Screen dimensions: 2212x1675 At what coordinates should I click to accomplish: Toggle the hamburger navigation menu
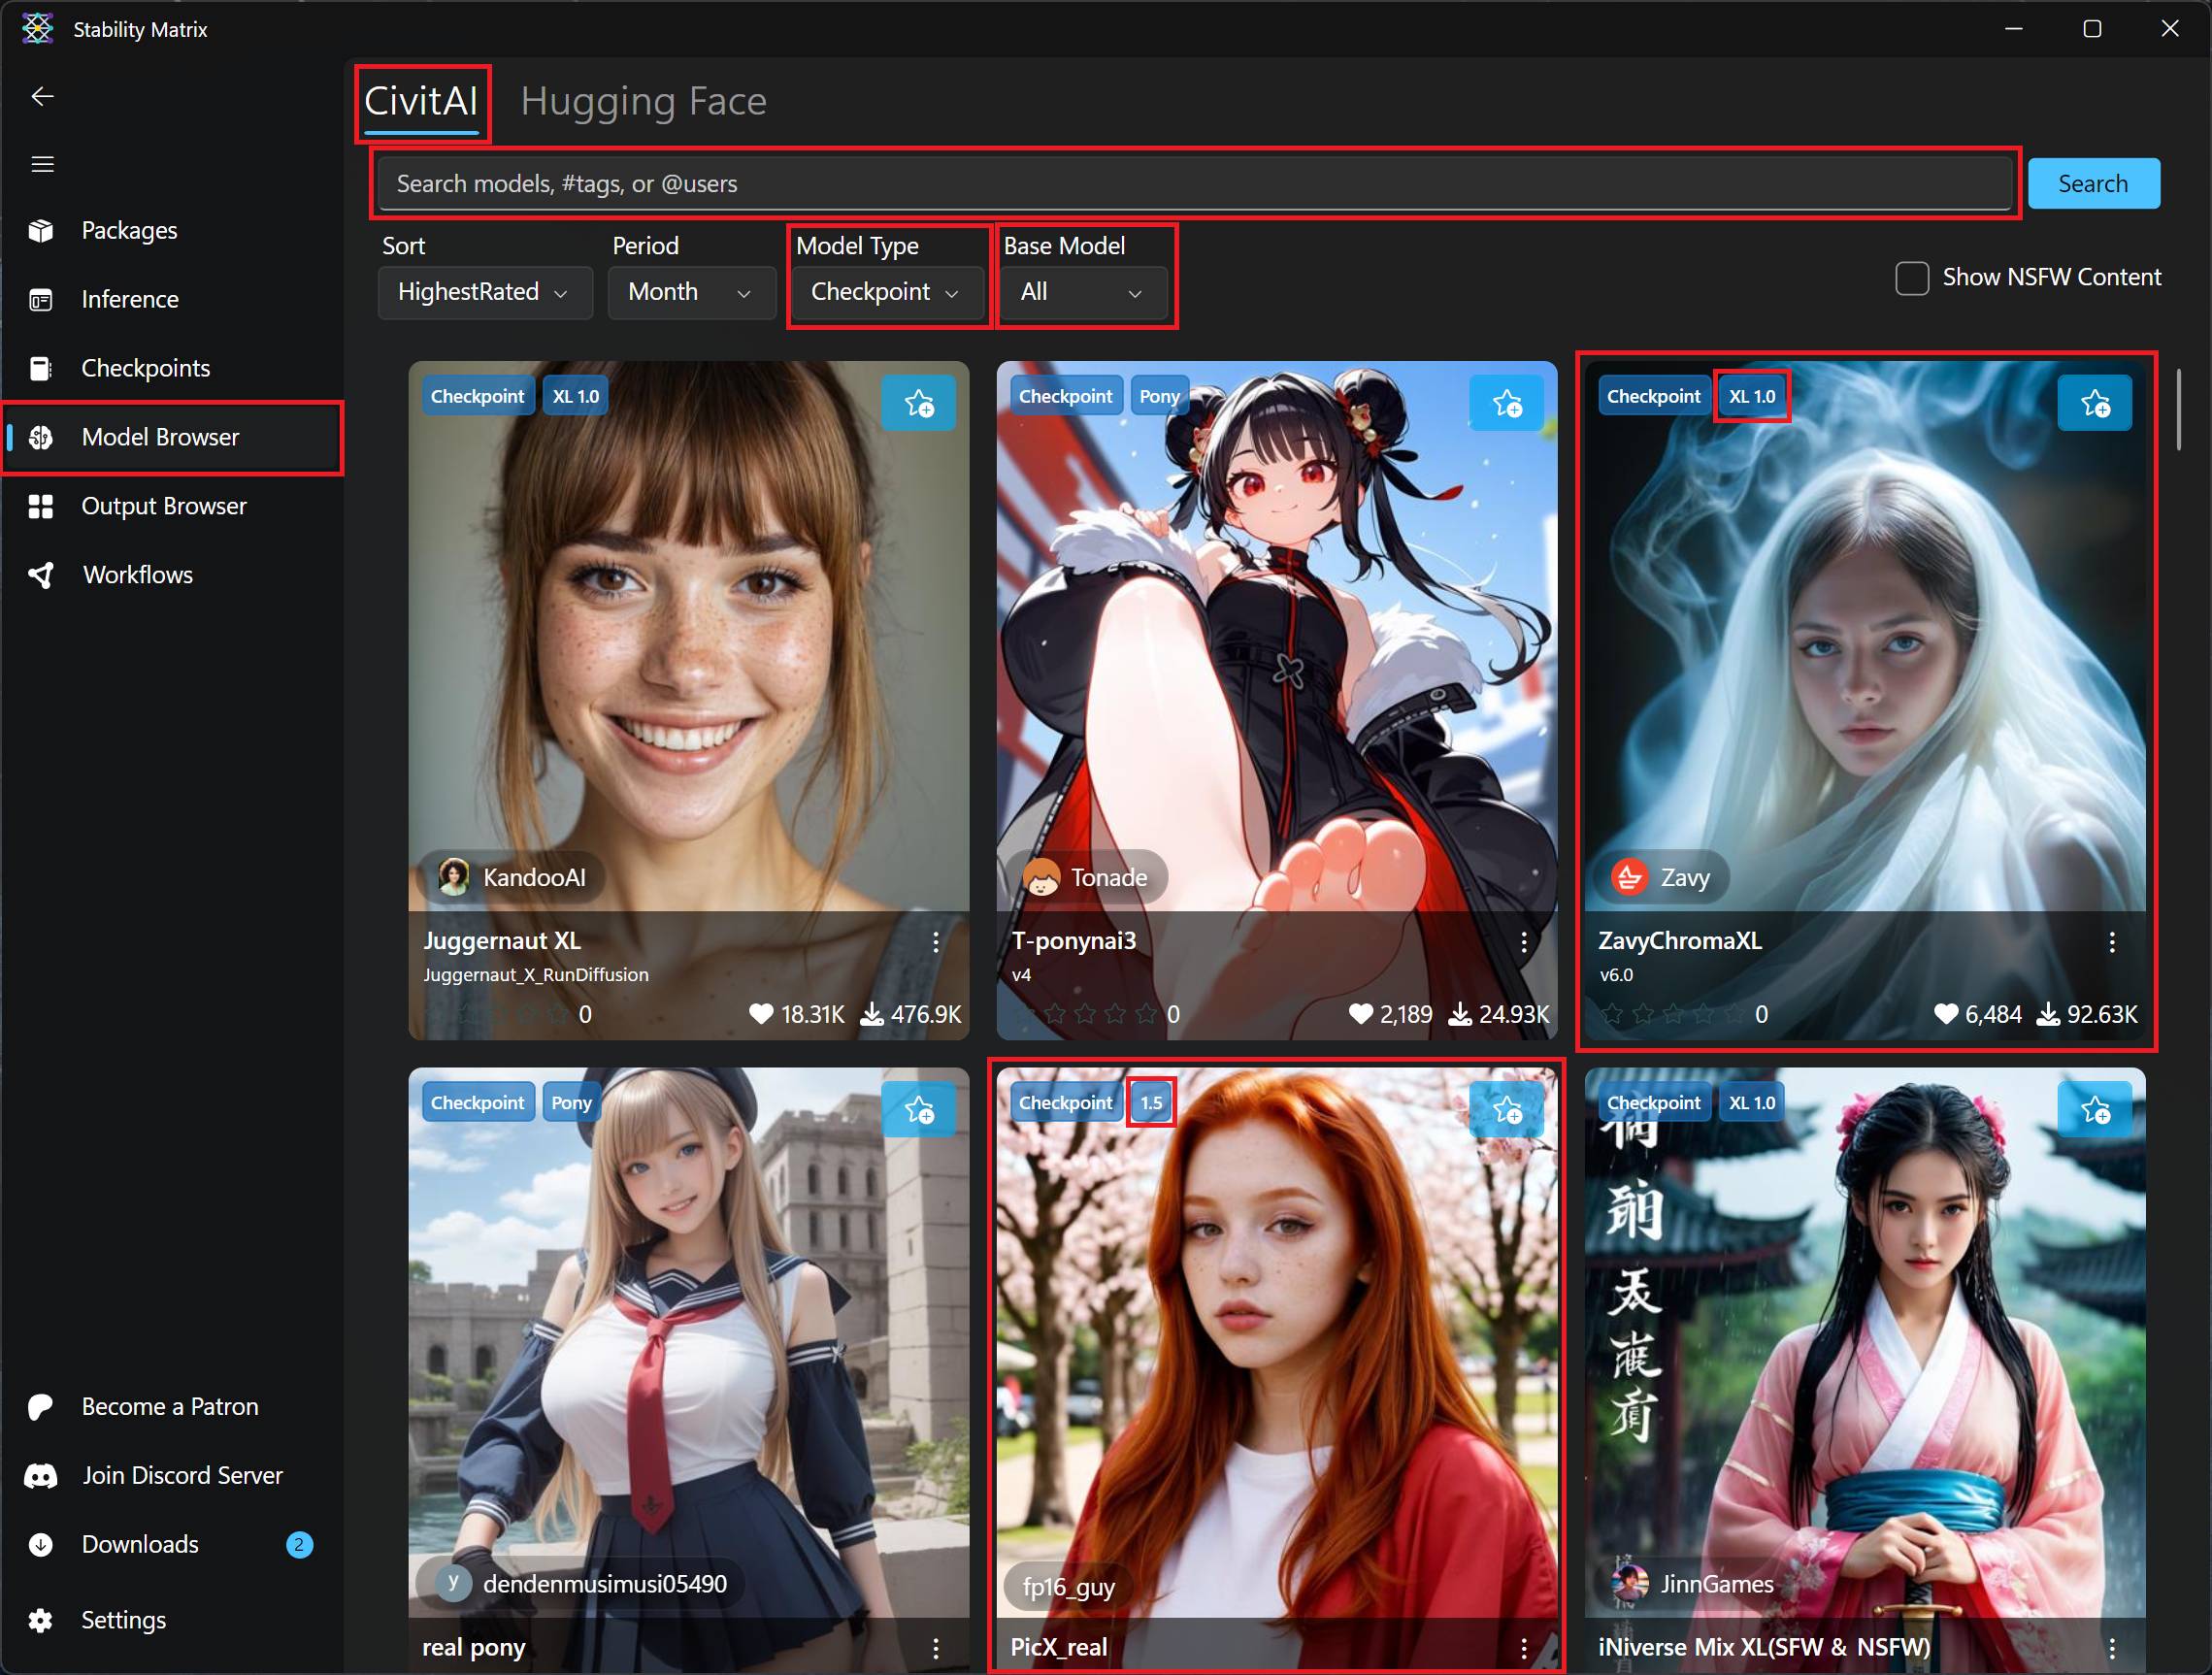[x=42, y=164]
